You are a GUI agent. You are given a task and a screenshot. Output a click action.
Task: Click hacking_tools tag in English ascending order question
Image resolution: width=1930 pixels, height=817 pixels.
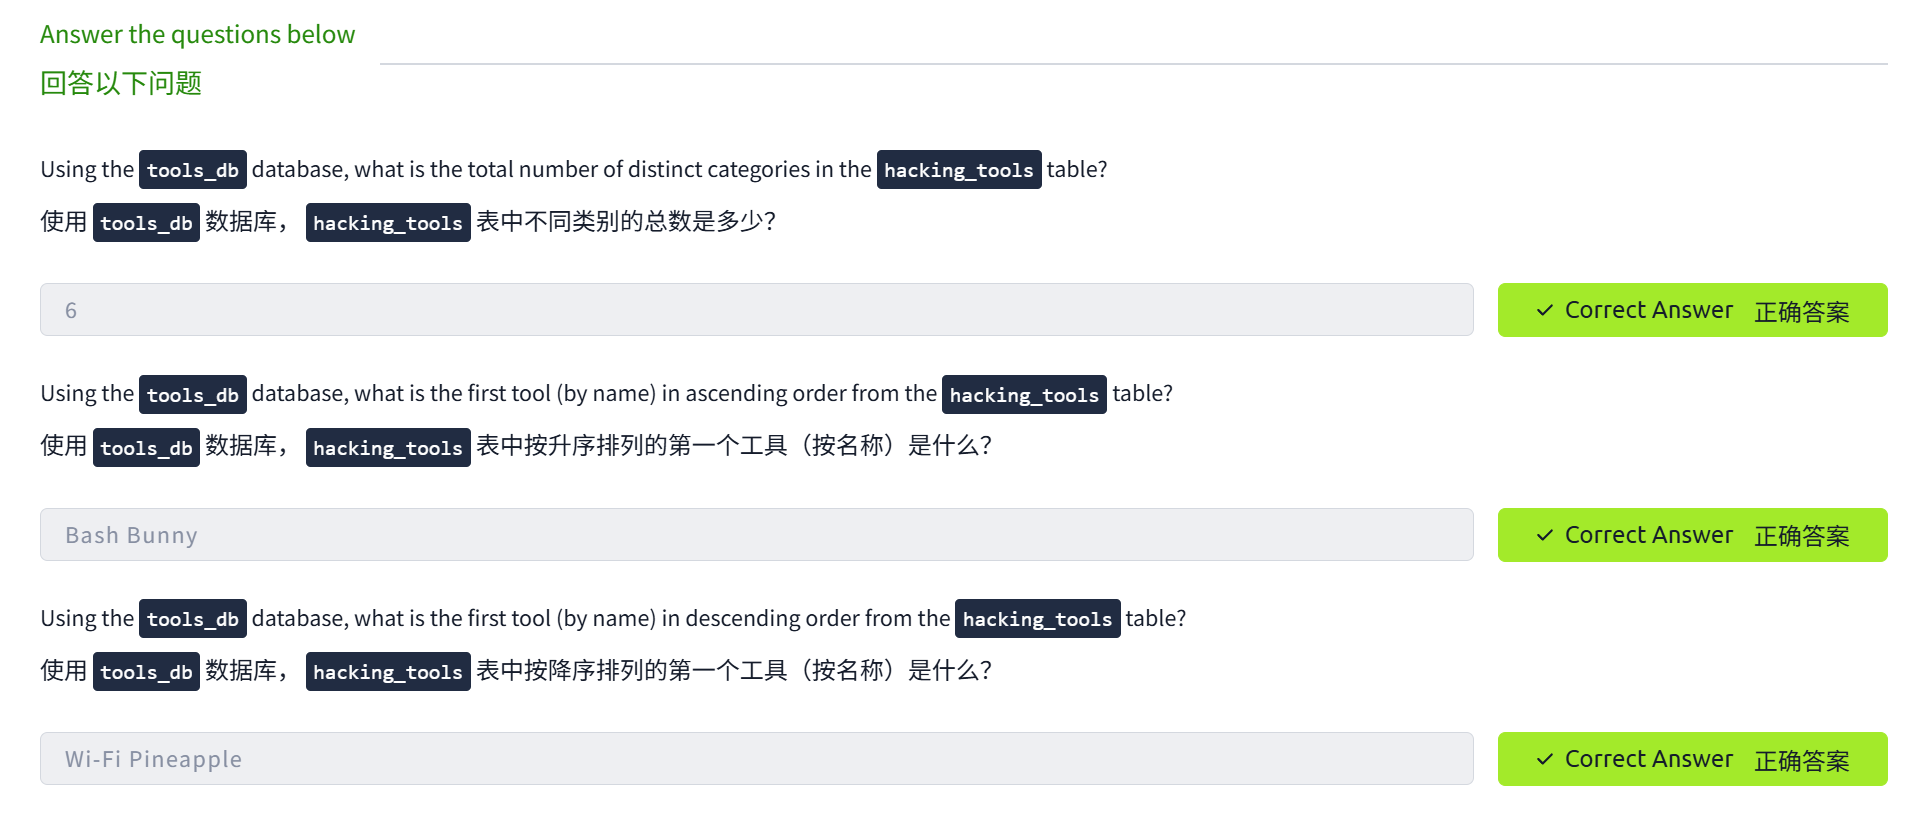pos(1023,395)
